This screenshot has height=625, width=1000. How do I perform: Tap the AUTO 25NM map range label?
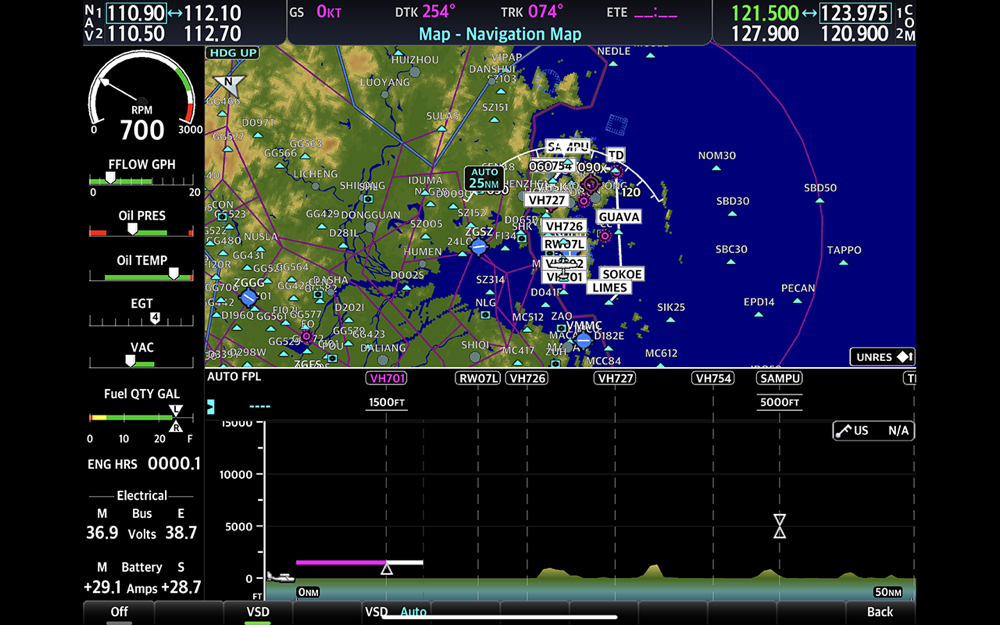coord(484,178)
